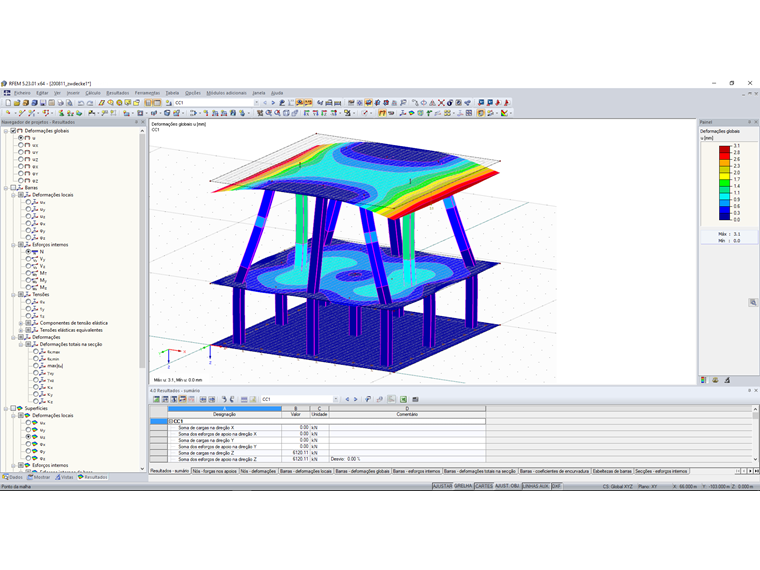Click next arrow in results table toolbar
The image size is (760, 570).
pyautogui.click(x=355, y=399)
